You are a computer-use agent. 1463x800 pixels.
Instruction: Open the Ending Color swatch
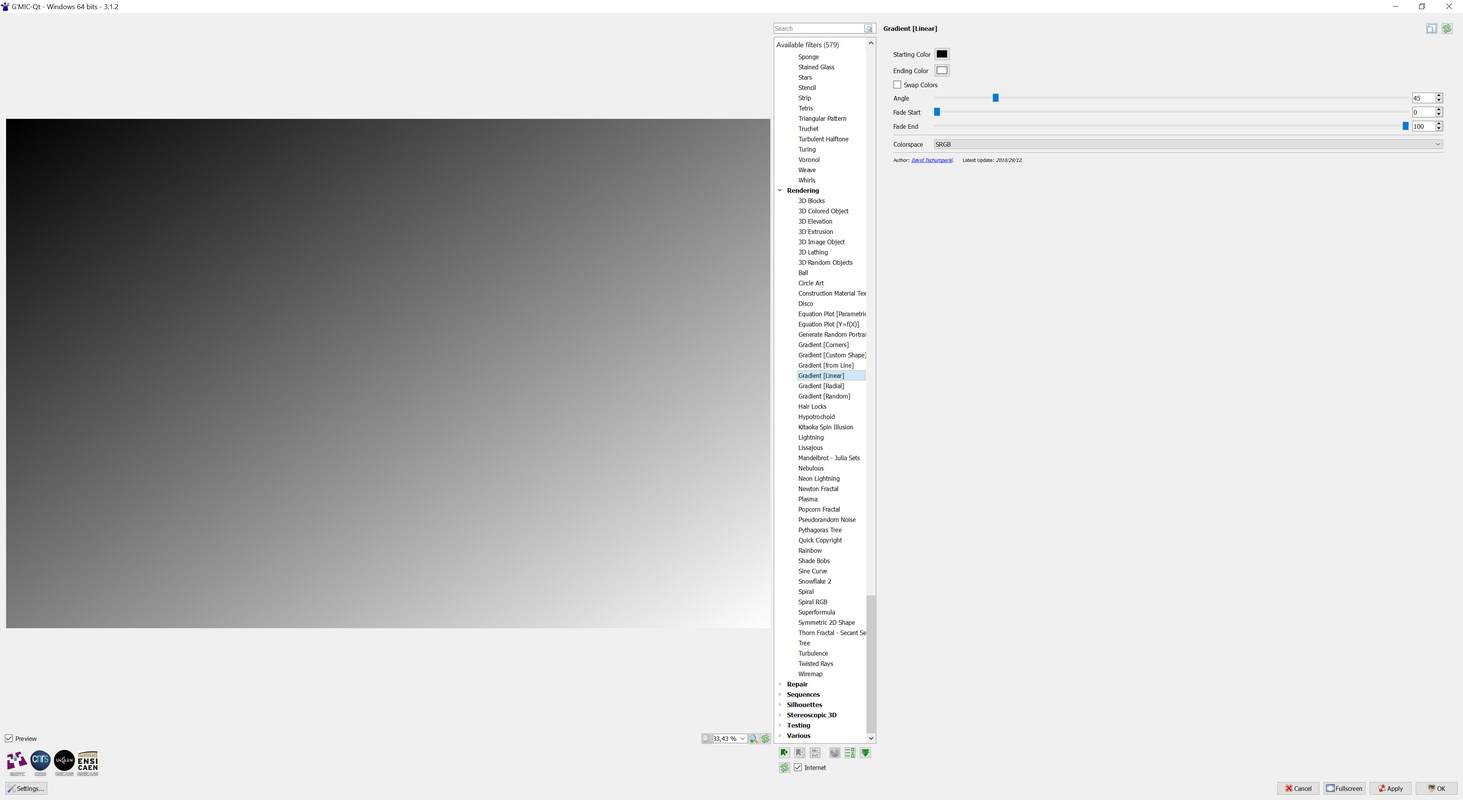tap(942, 70)
